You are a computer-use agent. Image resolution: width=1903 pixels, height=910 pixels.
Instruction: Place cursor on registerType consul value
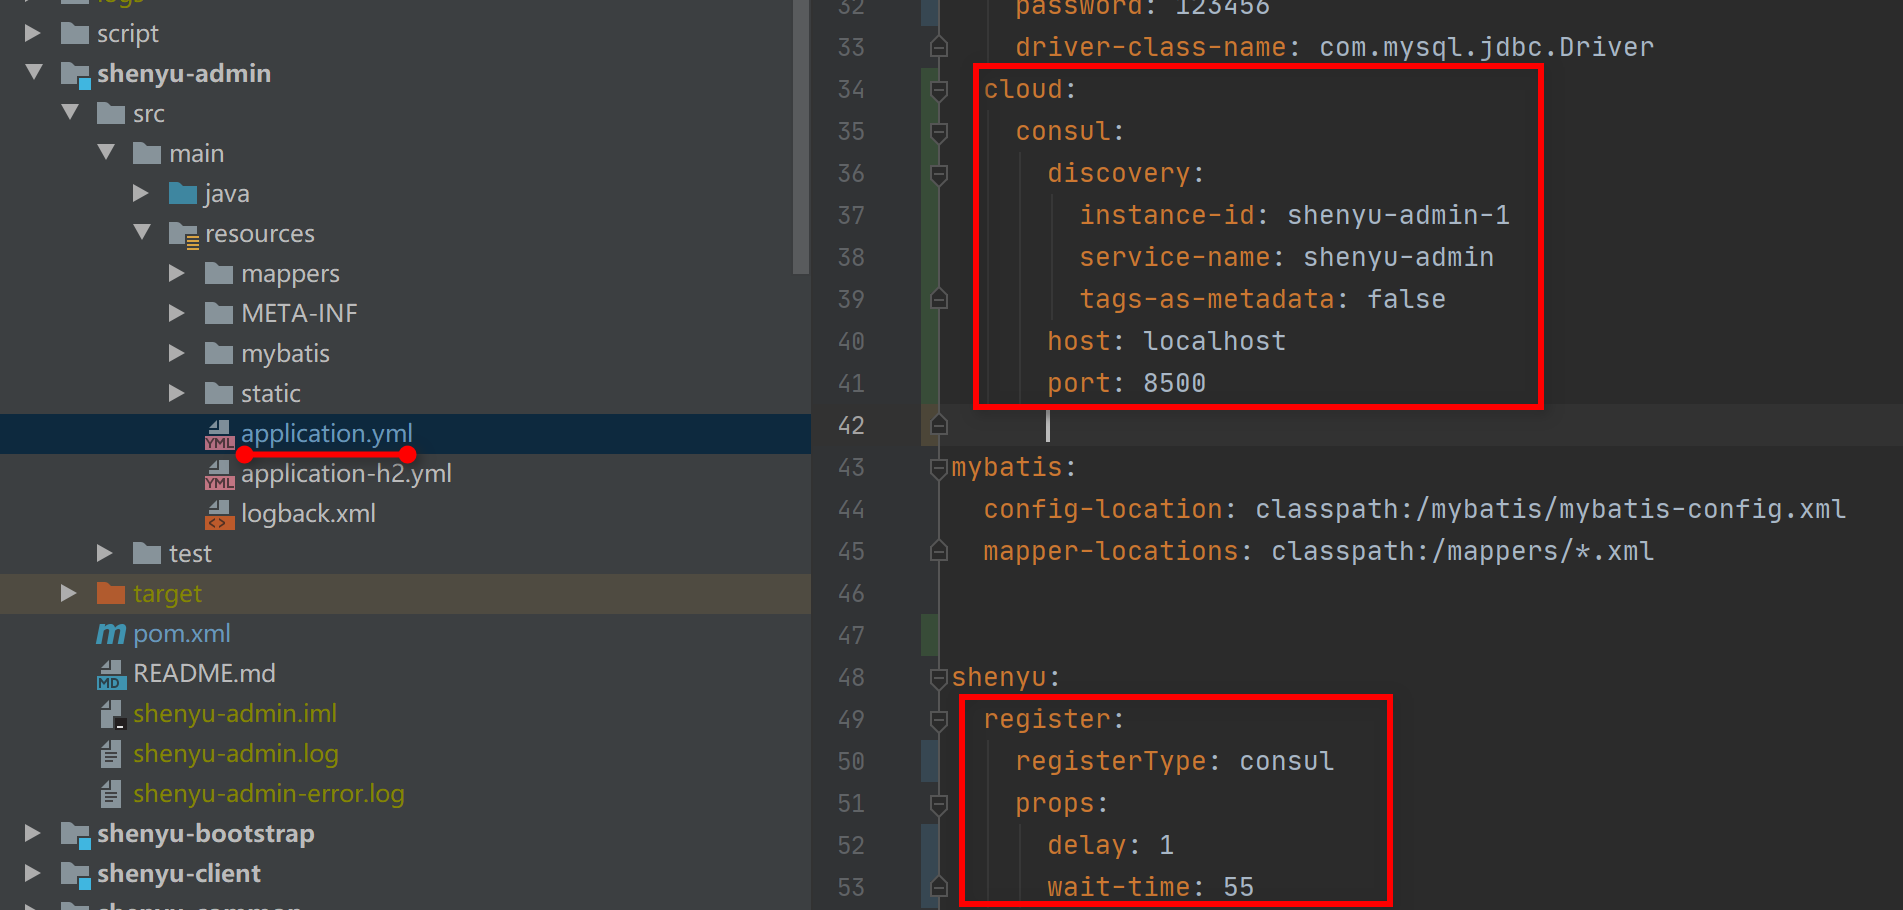click(x=1286, y=762)
